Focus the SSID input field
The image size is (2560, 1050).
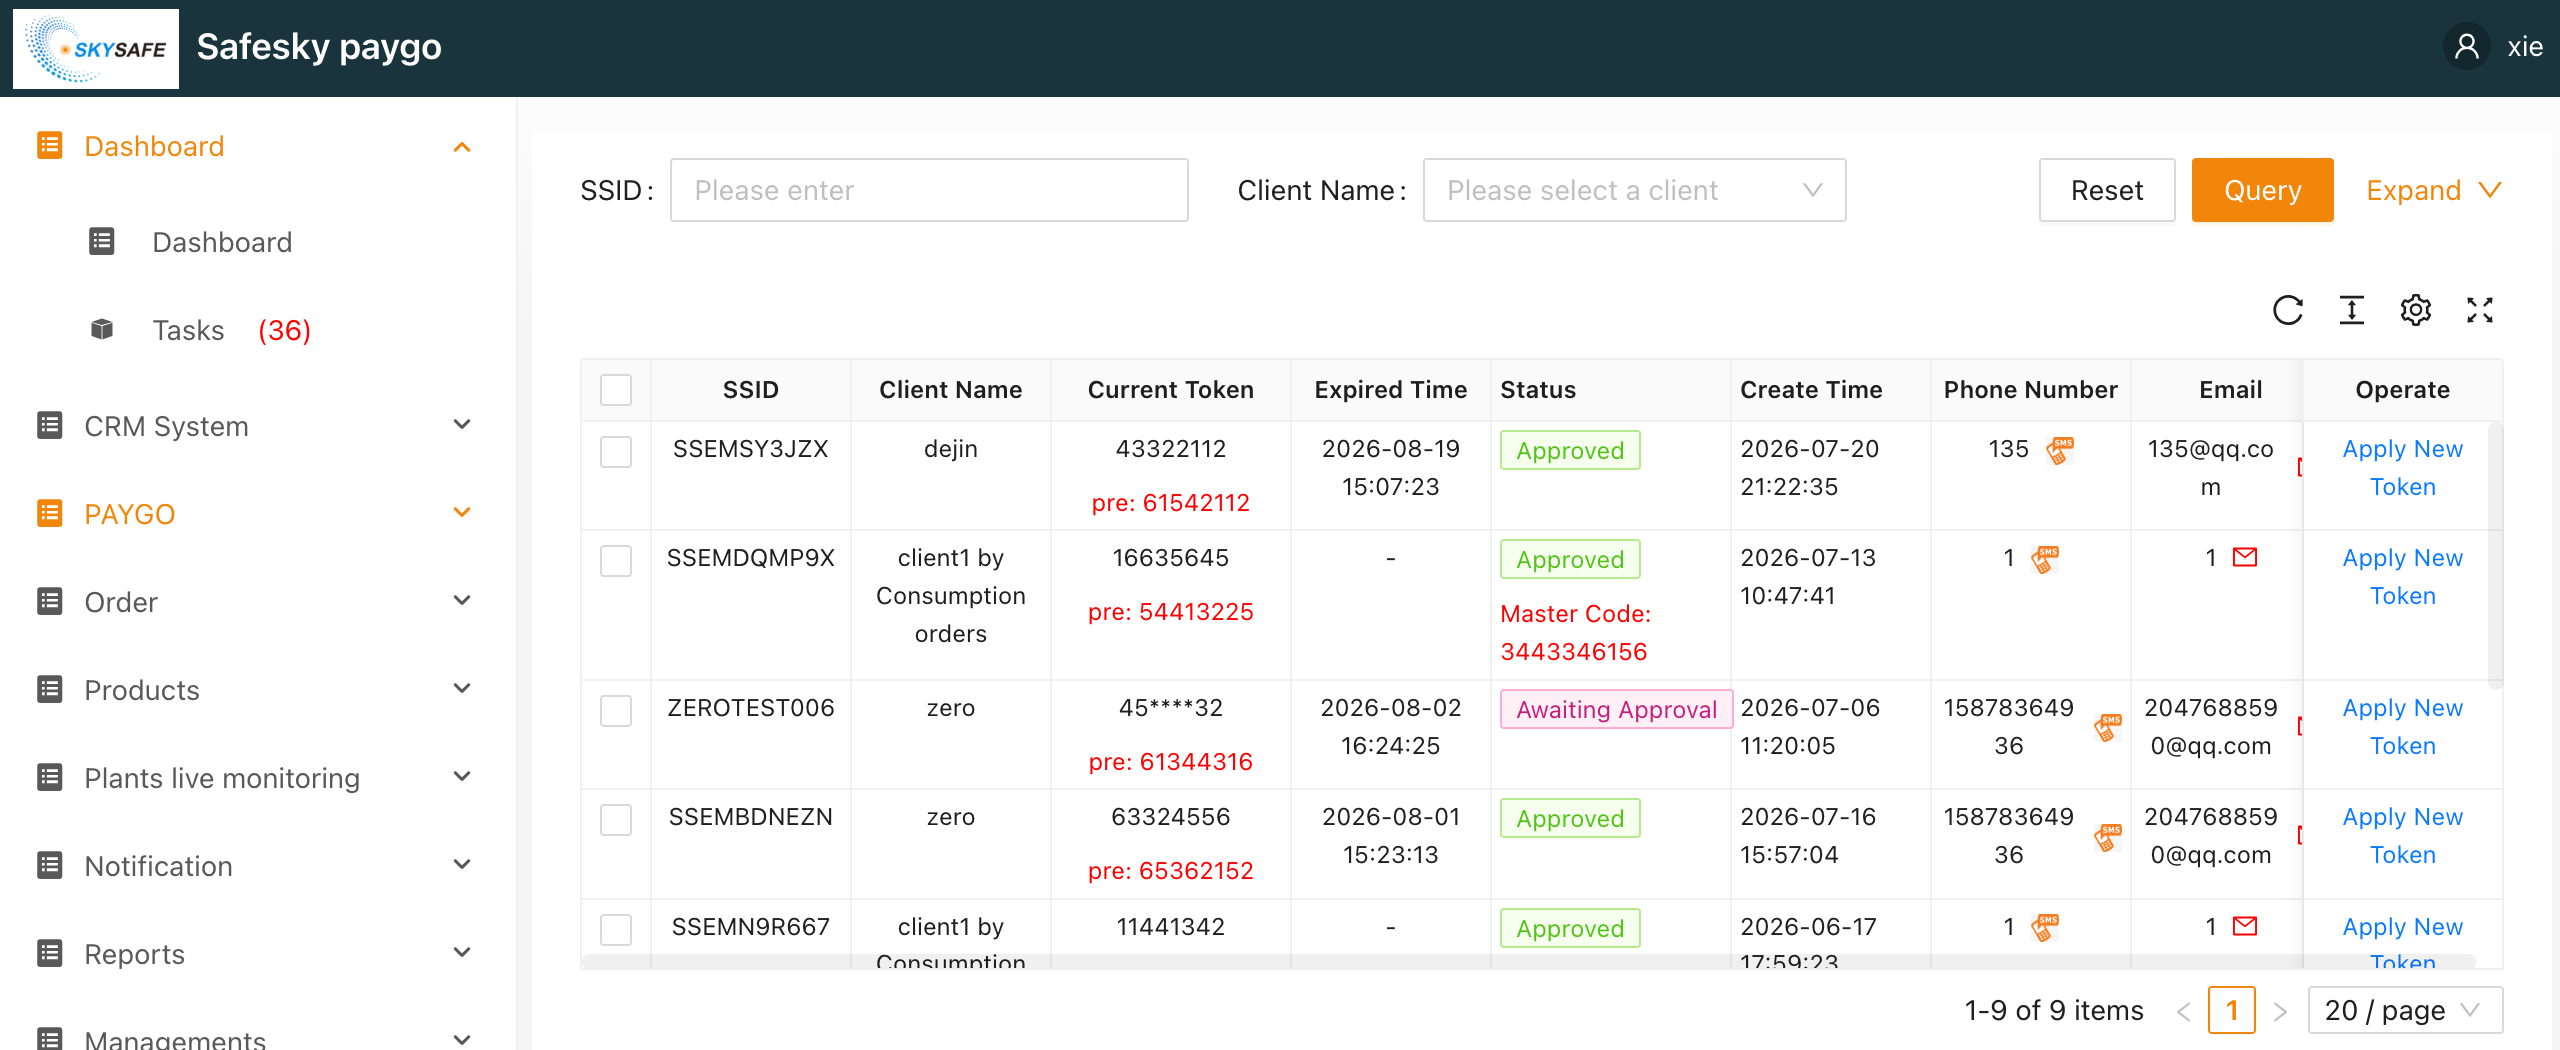(x=929, y=190)
